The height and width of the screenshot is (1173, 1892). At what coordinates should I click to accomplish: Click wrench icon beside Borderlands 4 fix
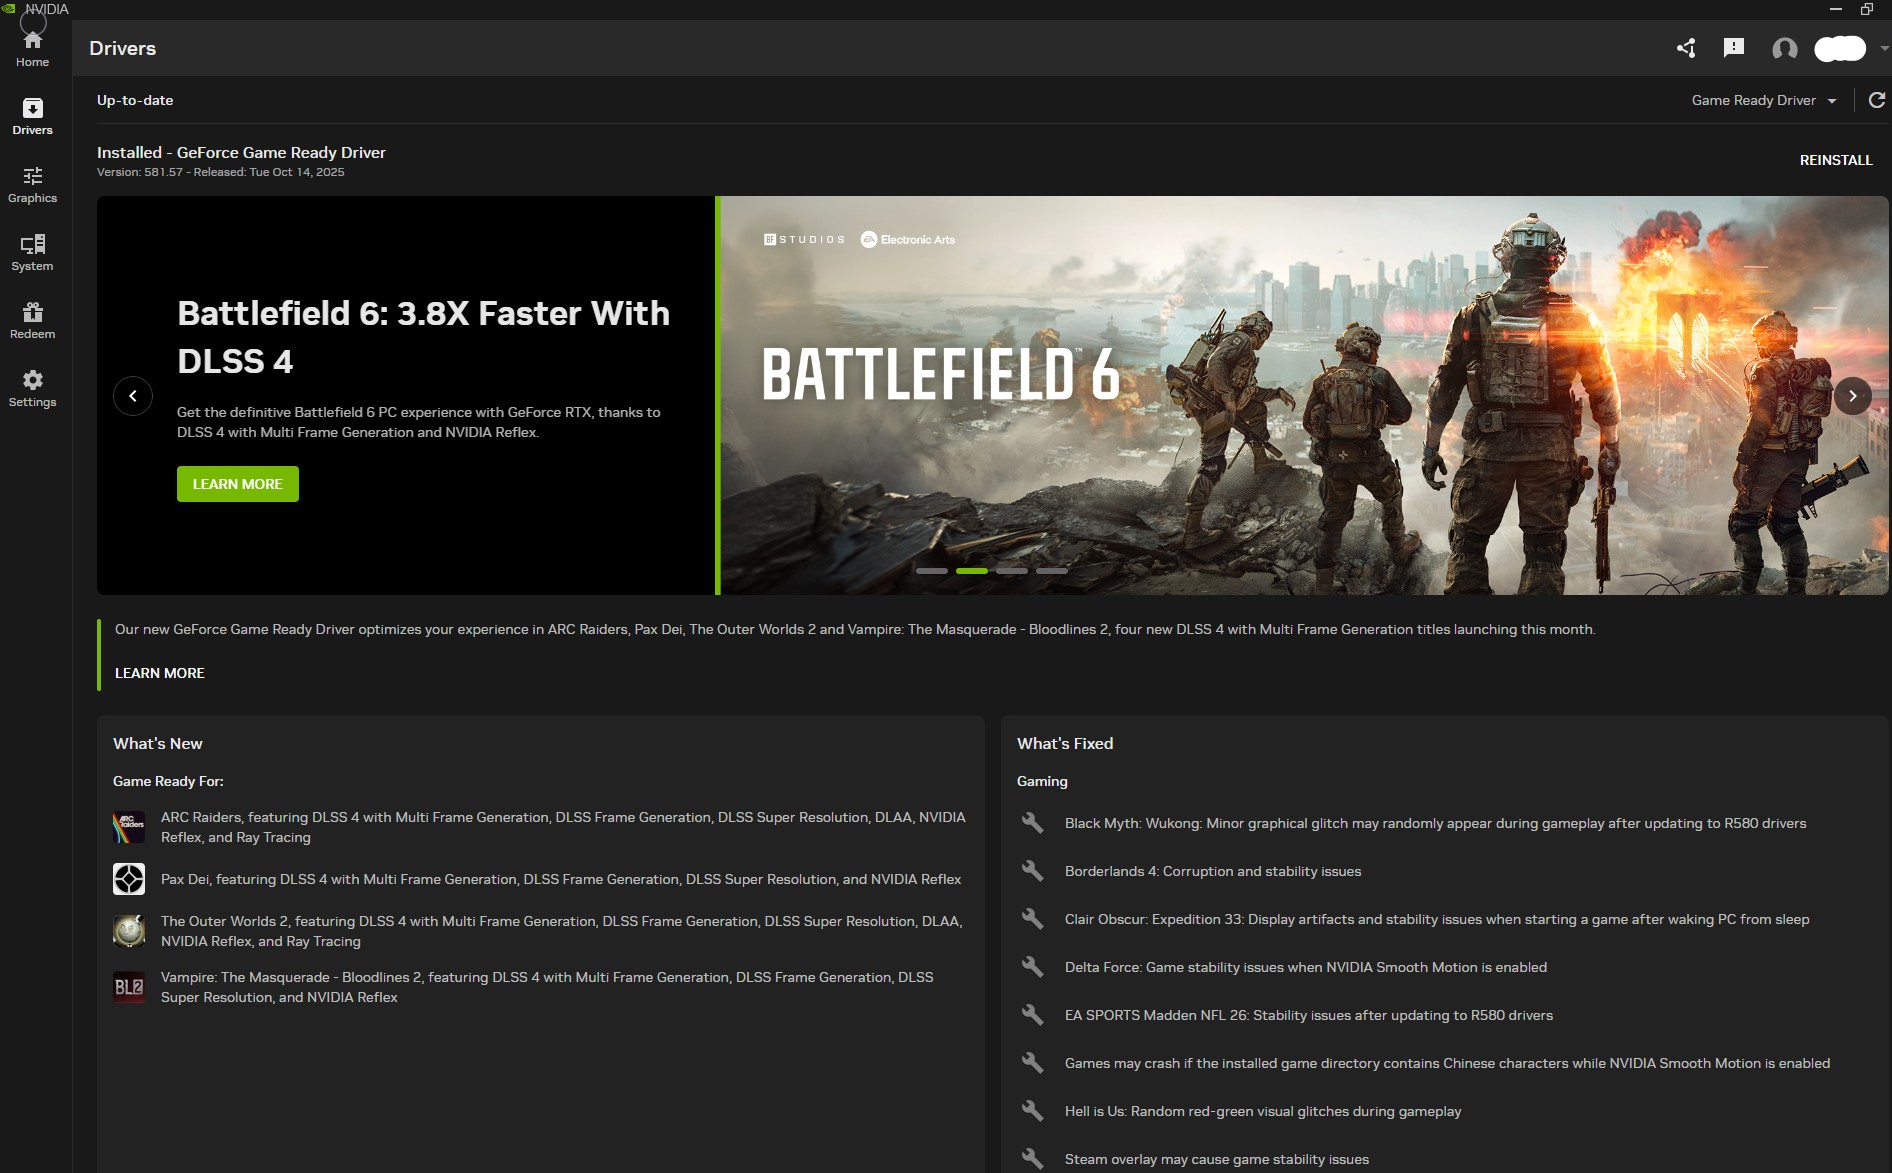[x=1033, y=871]
